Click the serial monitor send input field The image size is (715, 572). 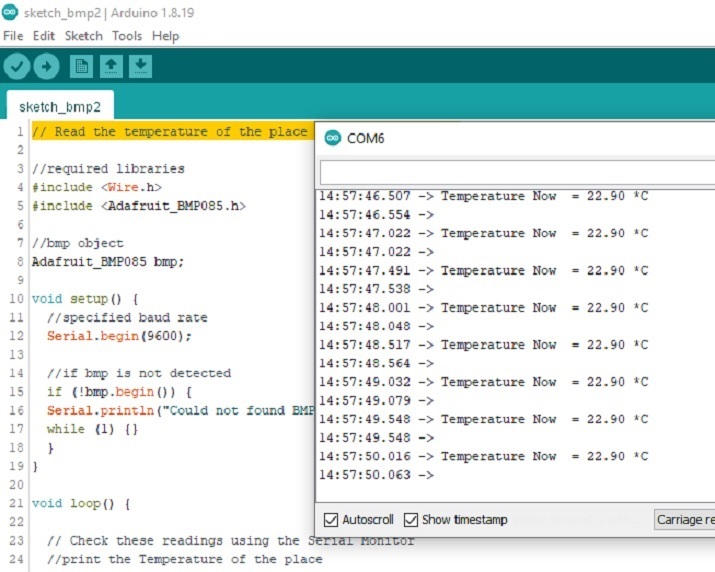coord(517,172)
